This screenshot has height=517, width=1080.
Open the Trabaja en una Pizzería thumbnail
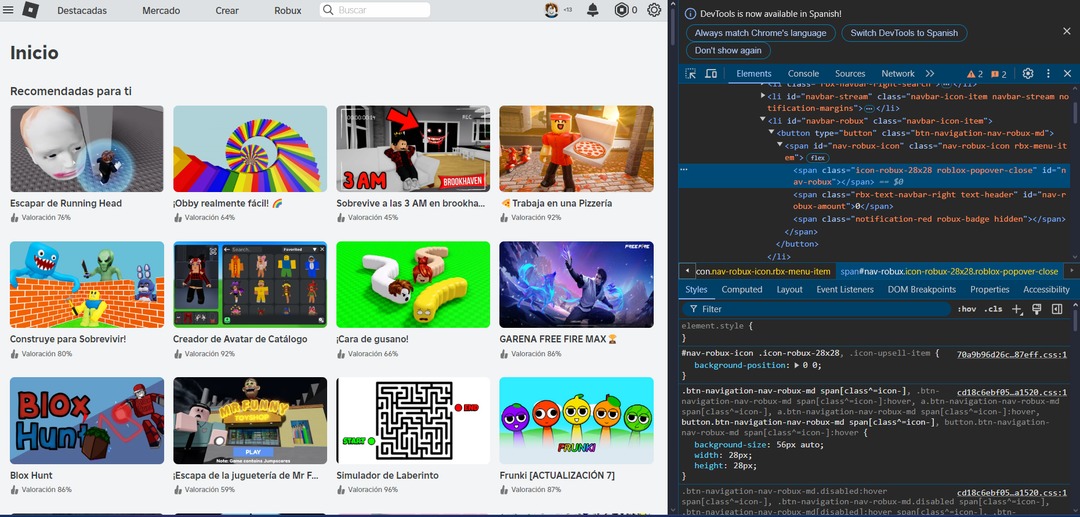pos(577,149)
